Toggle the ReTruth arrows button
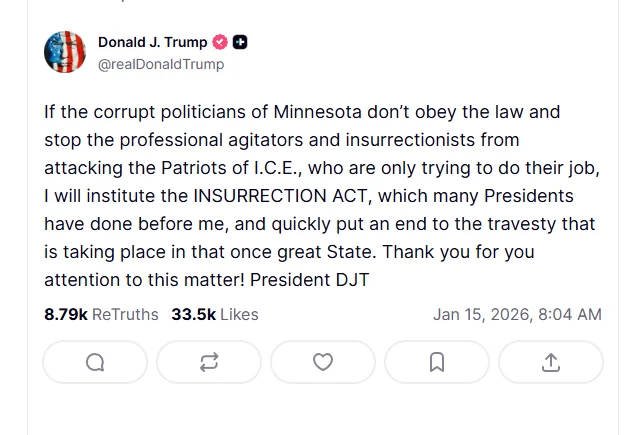This screenshot has width=643, height=435. [209, 362]
